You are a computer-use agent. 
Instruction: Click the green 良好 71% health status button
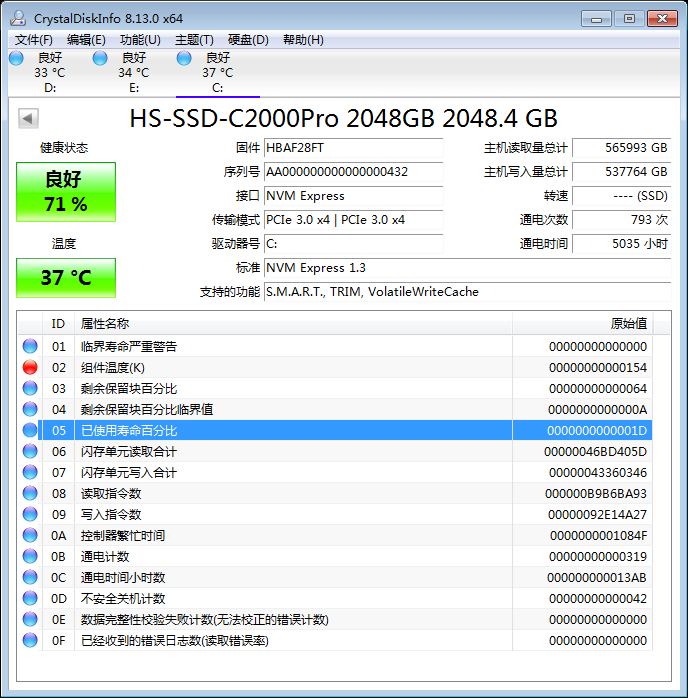click(x=66, y=191)
